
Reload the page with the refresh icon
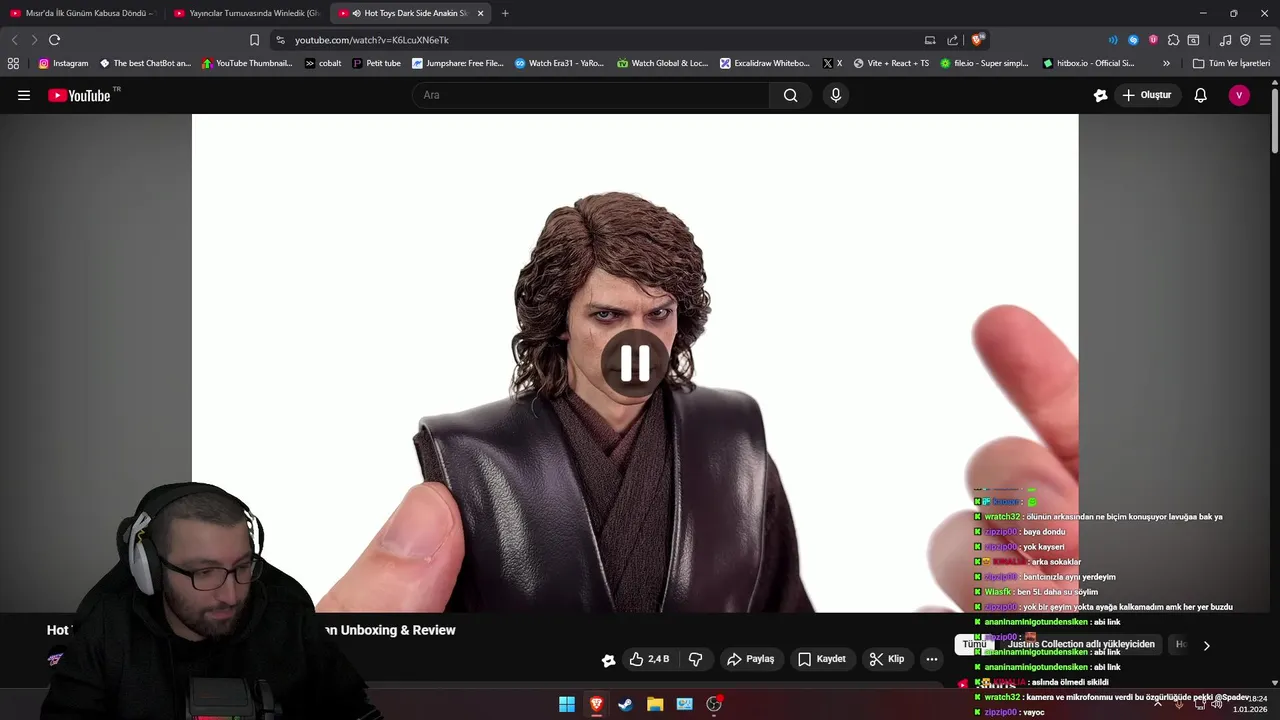pyautogui.click(x=54, y=40)
